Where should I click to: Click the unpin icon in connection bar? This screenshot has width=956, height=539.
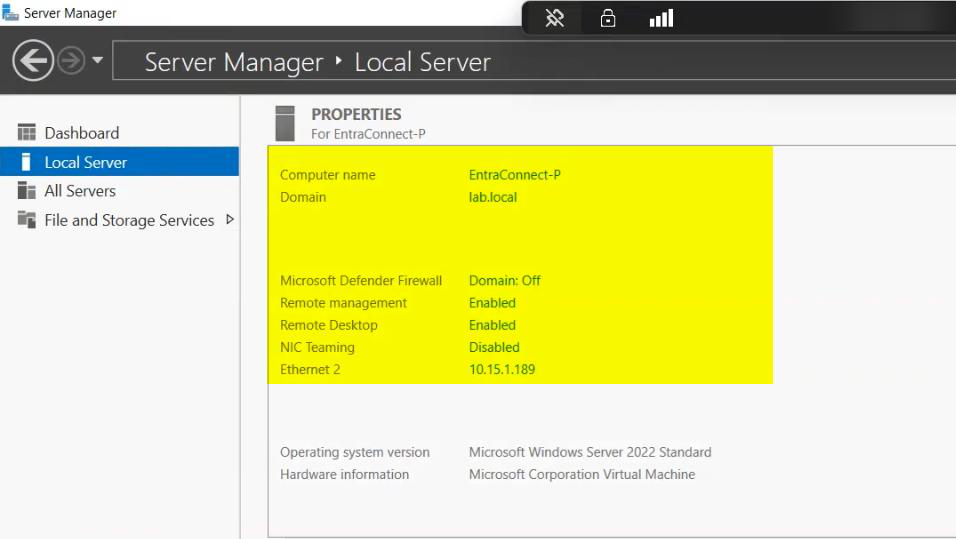(x=554, y=18)
